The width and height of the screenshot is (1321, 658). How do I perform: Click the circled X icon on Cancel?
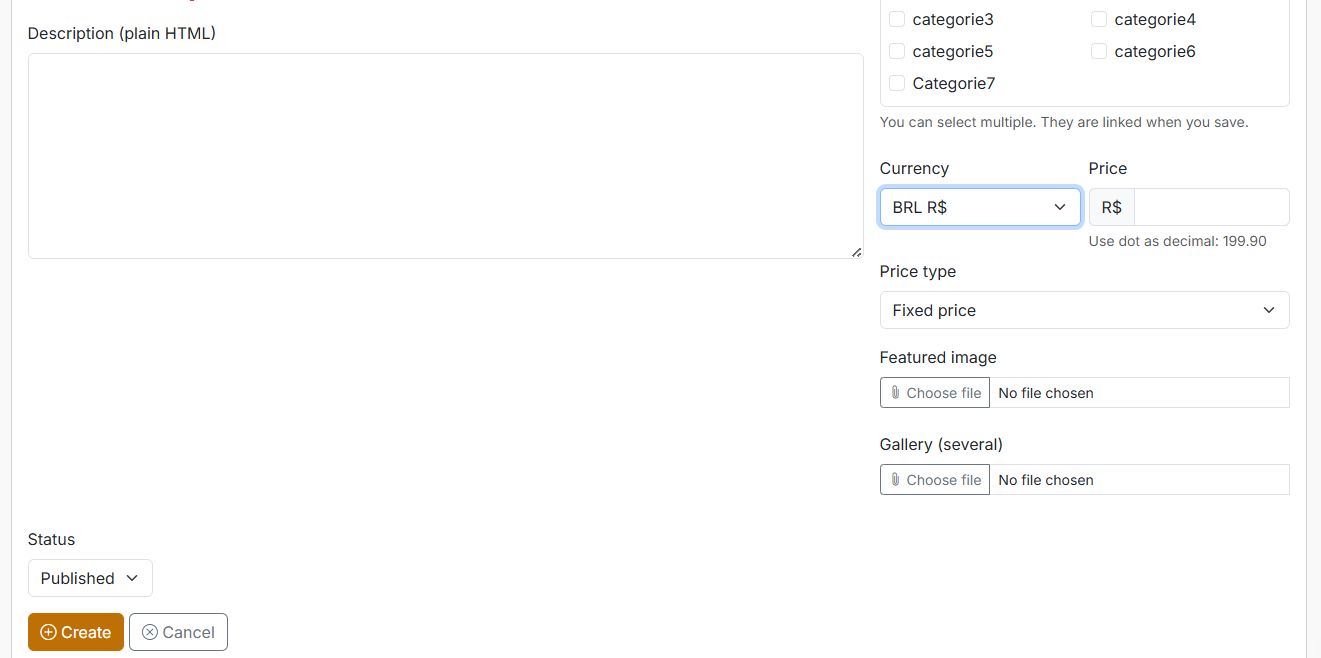click(150, 632)
